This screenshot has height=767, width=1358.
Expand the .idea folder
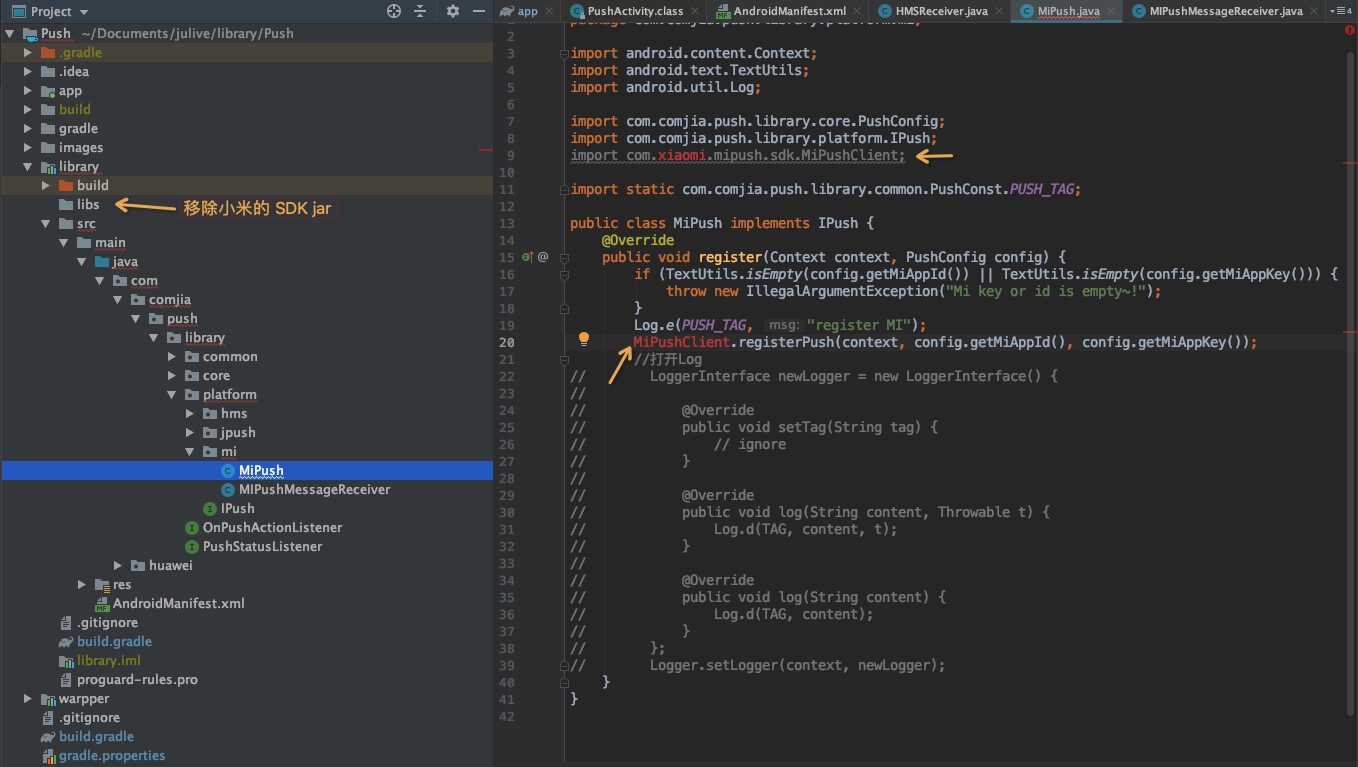point(29,71)
